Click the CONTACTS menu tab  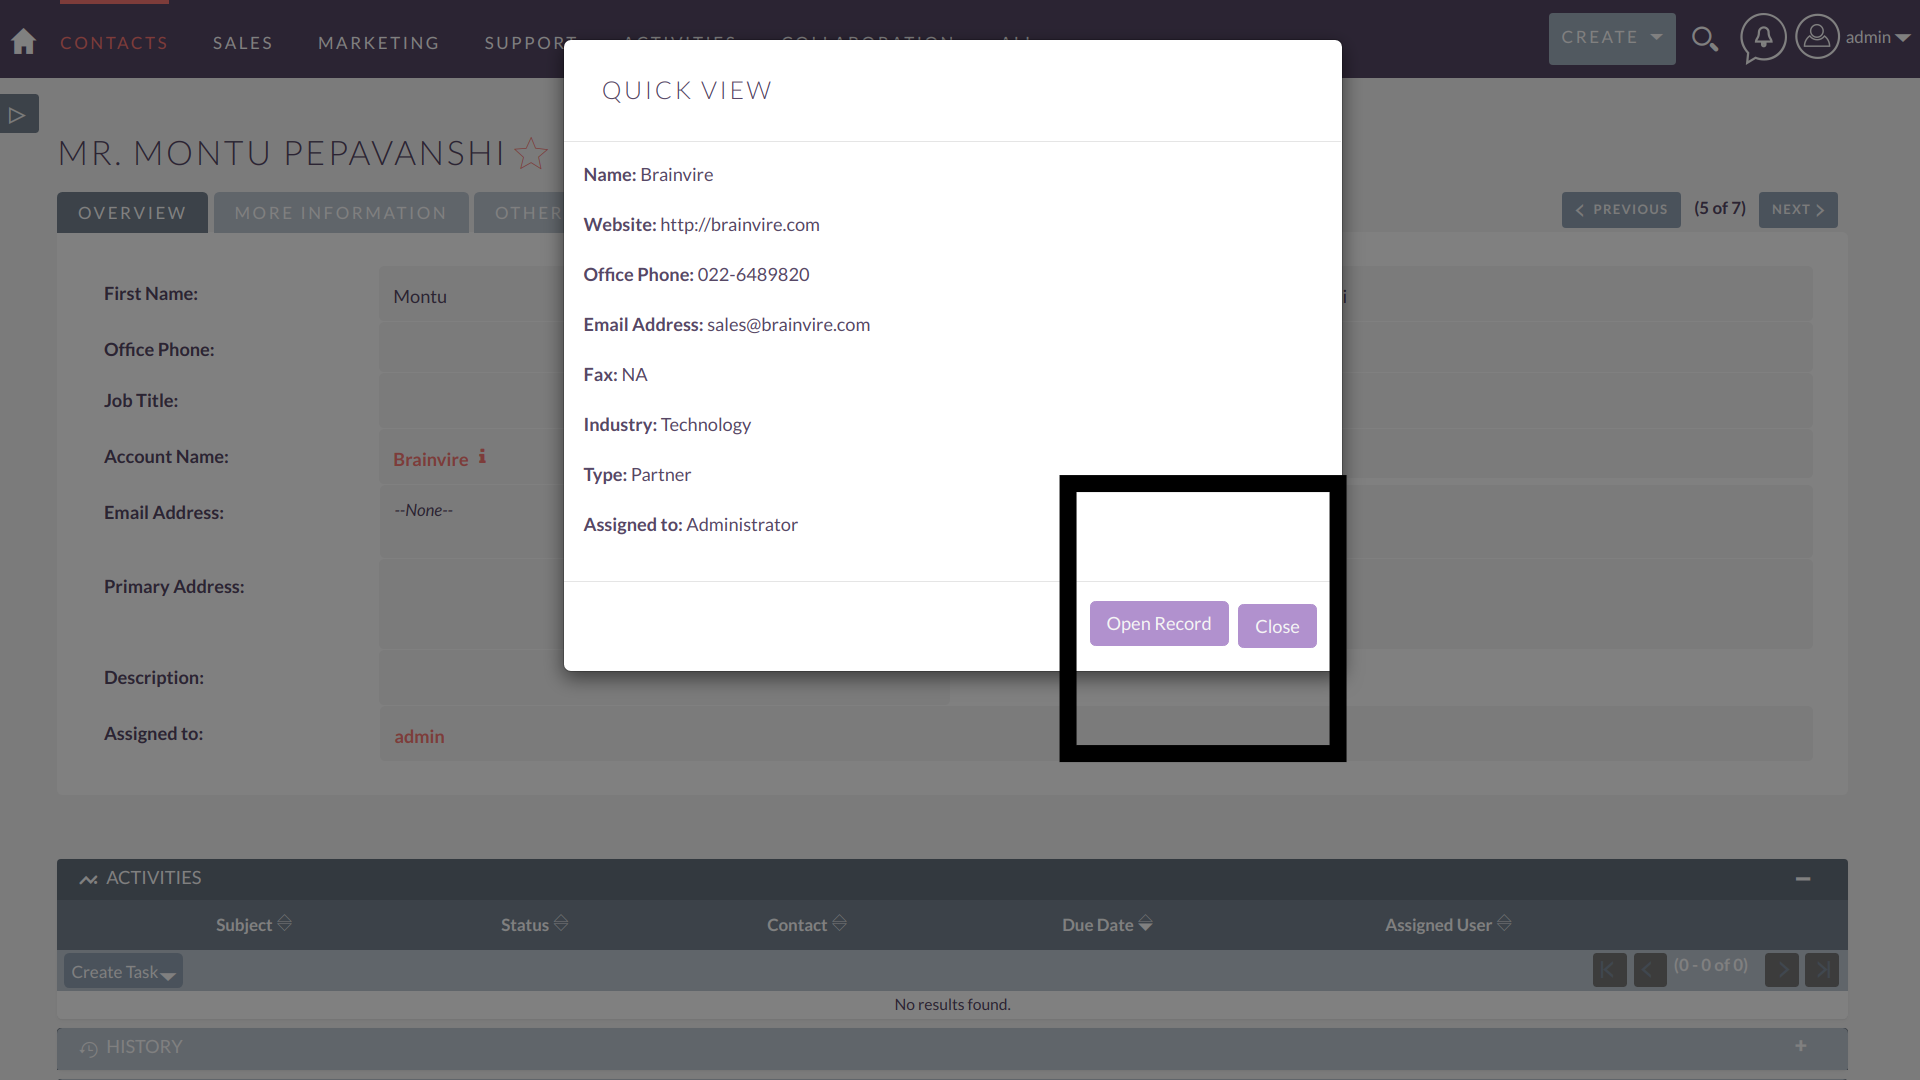(115, 42)
